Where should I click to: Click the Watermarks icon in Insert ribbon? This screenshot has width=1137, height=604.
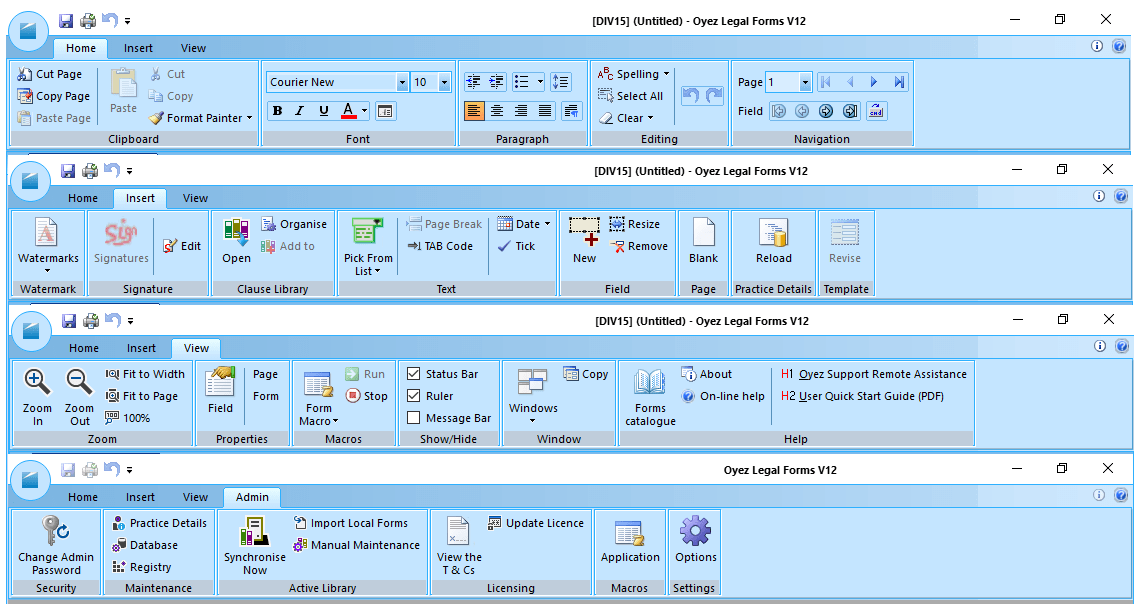pyautogui.click(x=46, y=233)
